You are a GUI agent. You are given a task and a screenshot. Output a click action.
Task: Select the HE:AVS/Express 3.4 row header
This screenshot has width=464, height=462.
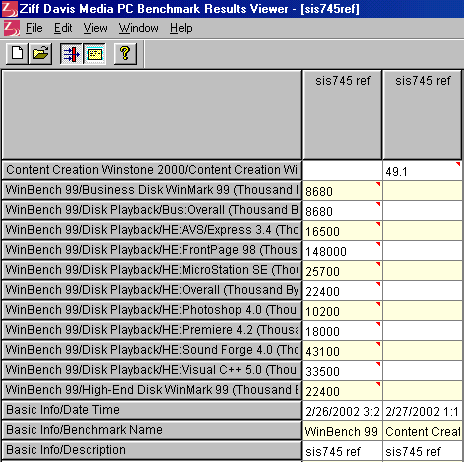[152, 230]
